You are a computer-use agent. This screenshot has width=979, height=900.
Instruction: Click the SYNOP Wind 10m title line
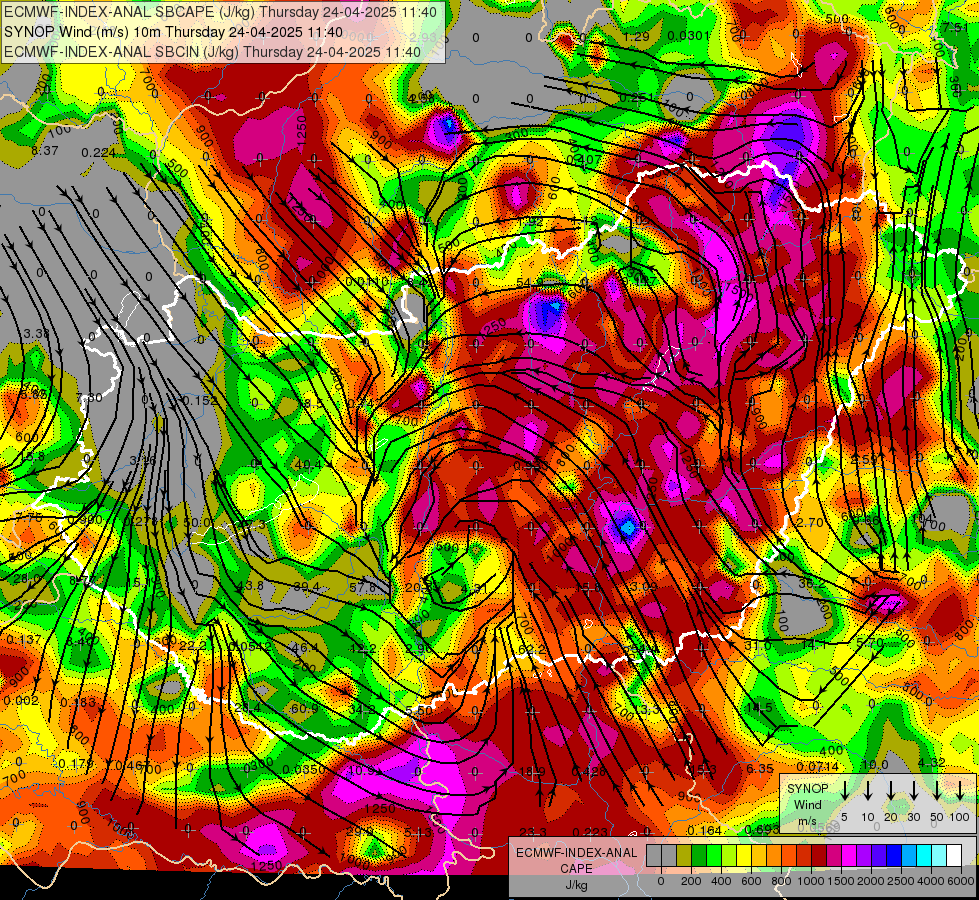(173, 32)
